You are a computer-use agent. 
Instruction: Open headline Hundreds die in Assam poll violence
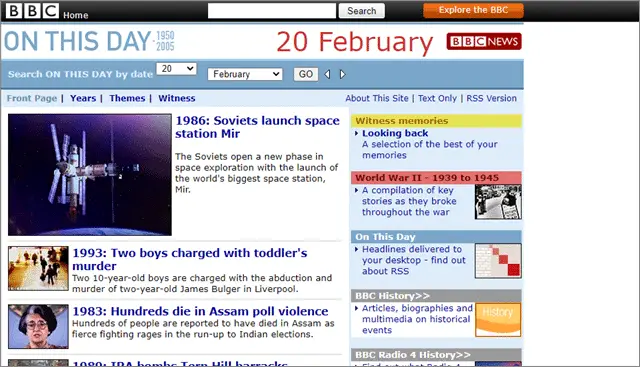pos(200,311)
